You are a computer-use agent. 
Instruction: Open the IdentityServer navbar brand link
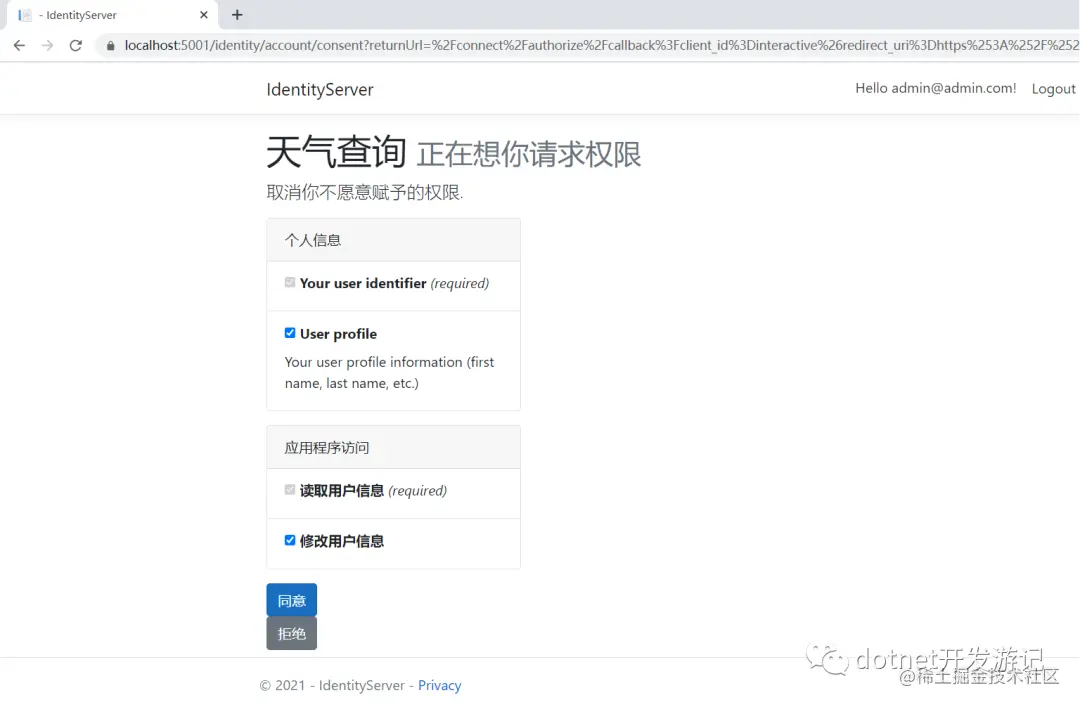click(320, 90)
